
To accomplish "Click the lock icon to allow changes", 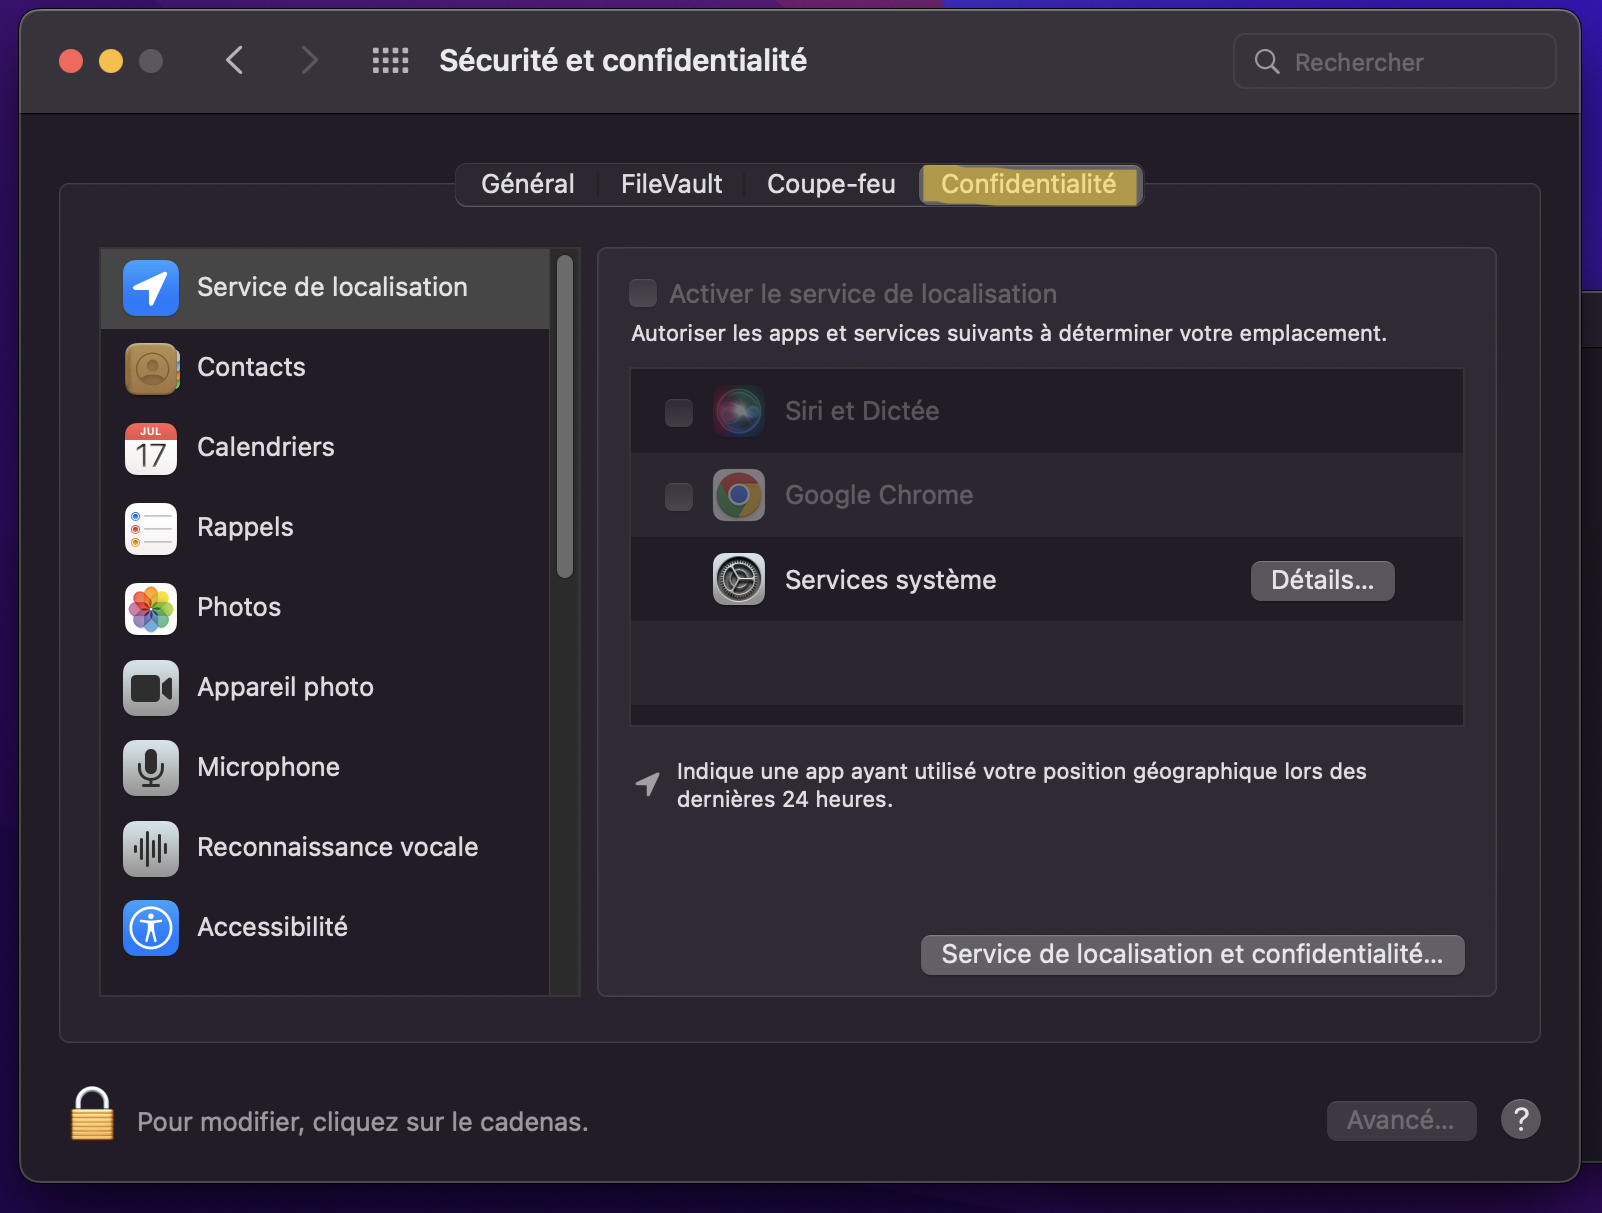I will (91, 1113).
